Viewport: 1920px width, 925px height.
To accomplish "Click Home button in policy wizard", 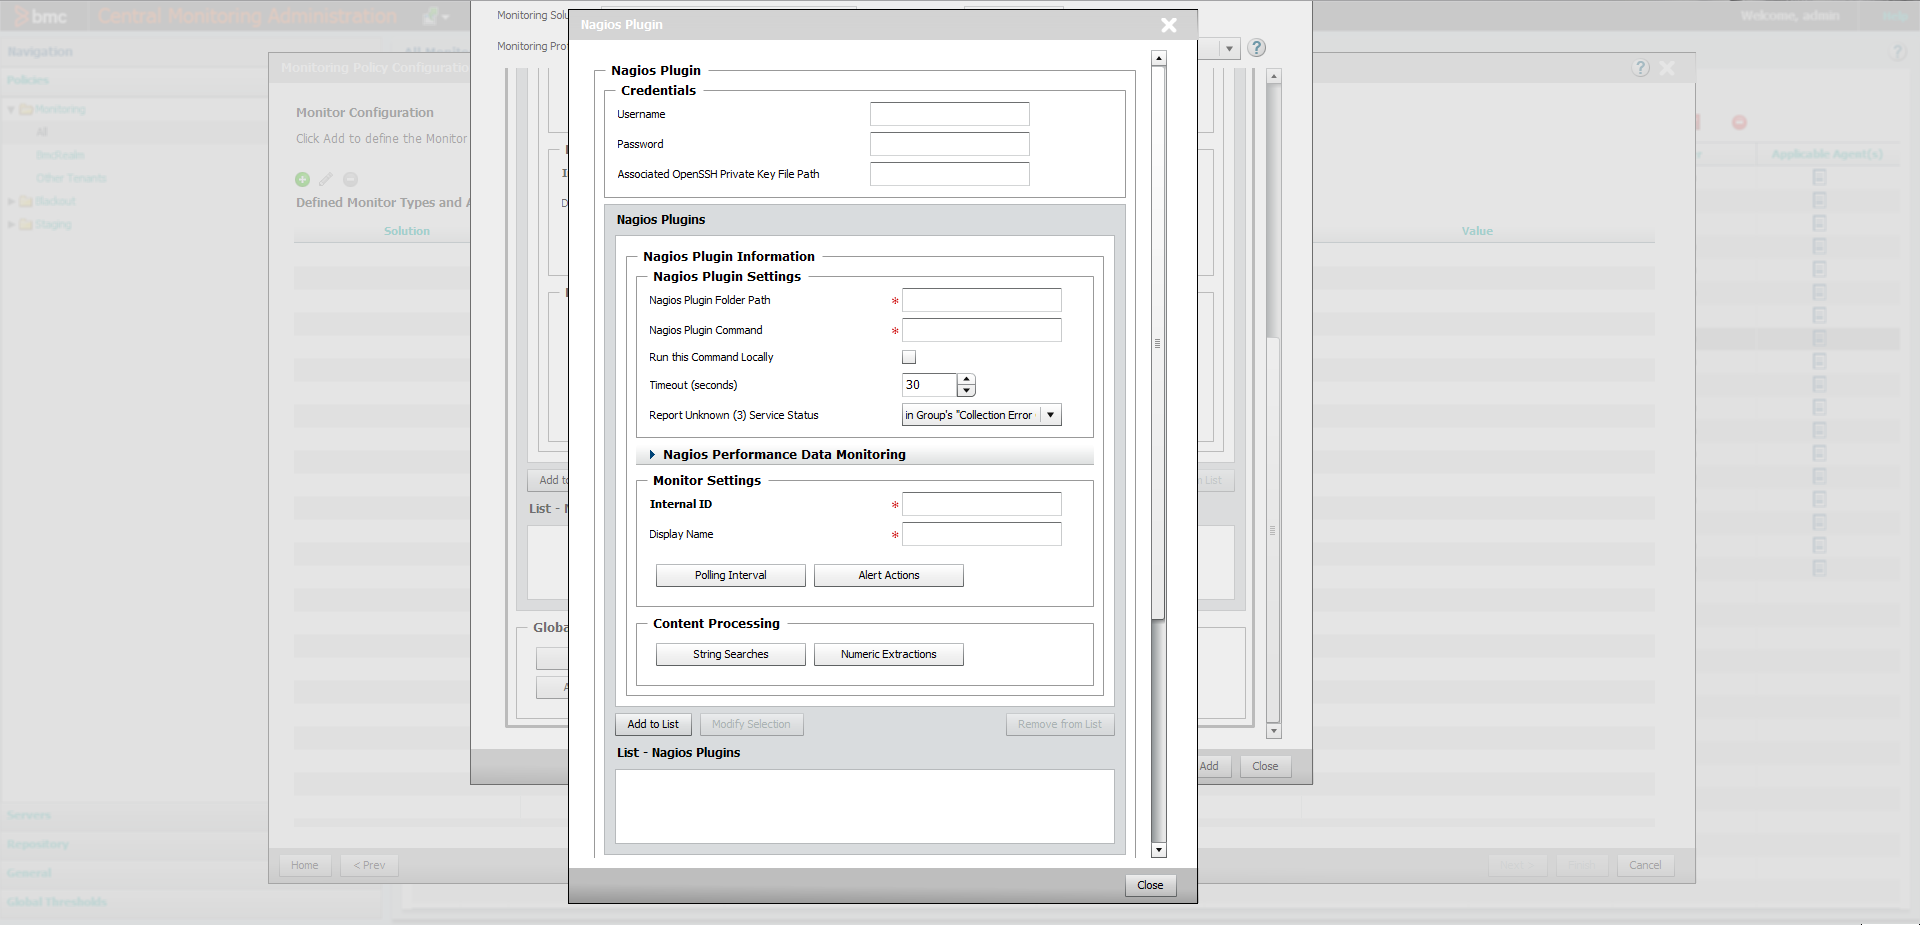I will coord(305,865).
